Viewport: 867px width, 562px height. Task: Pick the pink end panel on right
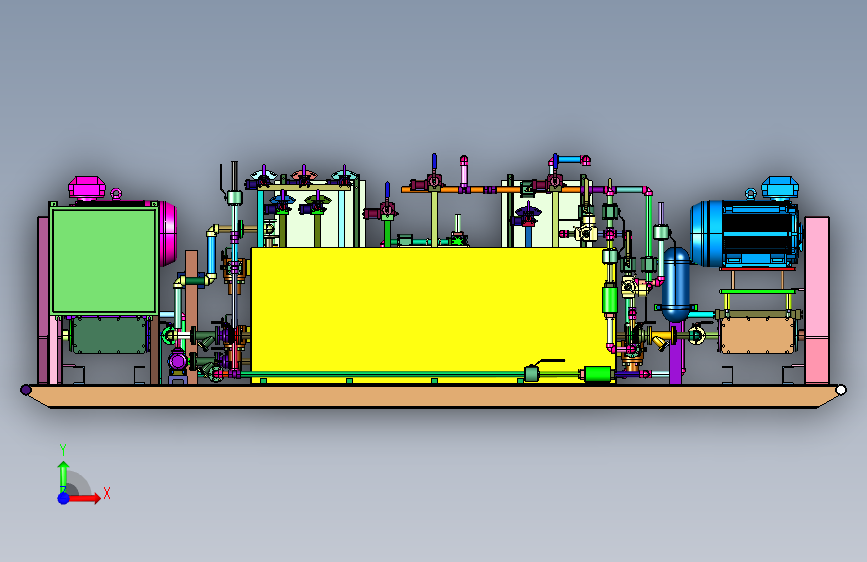pyautogui.click(x=817, y=299)
